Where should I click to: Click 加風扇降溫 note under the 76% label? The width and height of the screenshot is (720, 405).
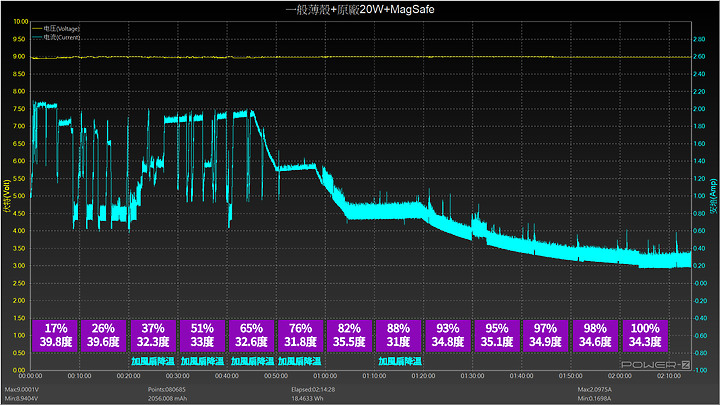(x=299, y=361)
